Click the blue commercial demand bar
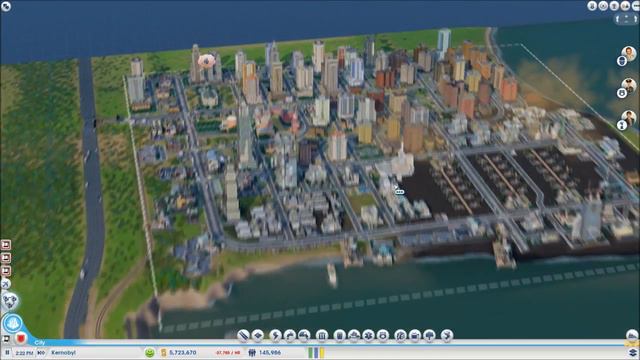 point(316,353)
